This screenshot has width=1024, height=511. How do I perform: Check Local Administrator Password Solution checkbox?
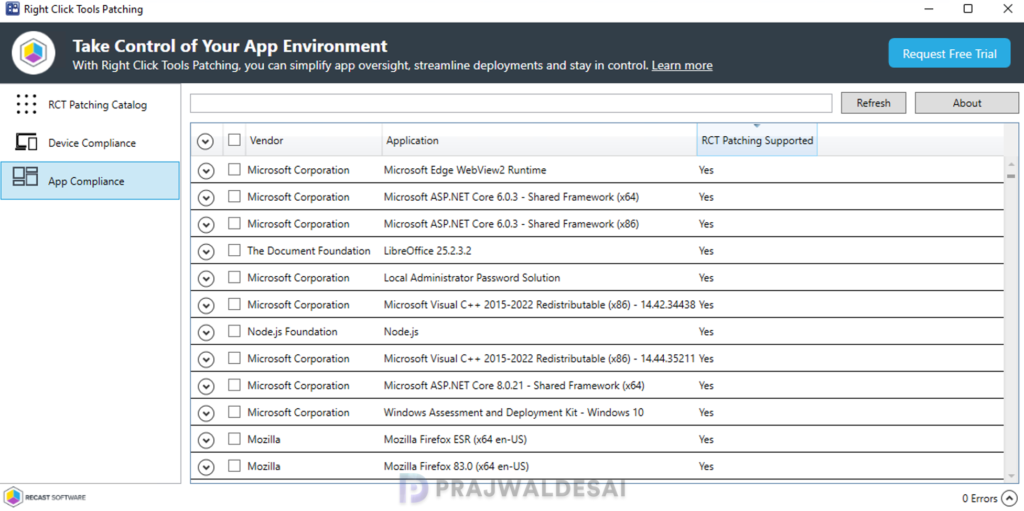point(234,277)
